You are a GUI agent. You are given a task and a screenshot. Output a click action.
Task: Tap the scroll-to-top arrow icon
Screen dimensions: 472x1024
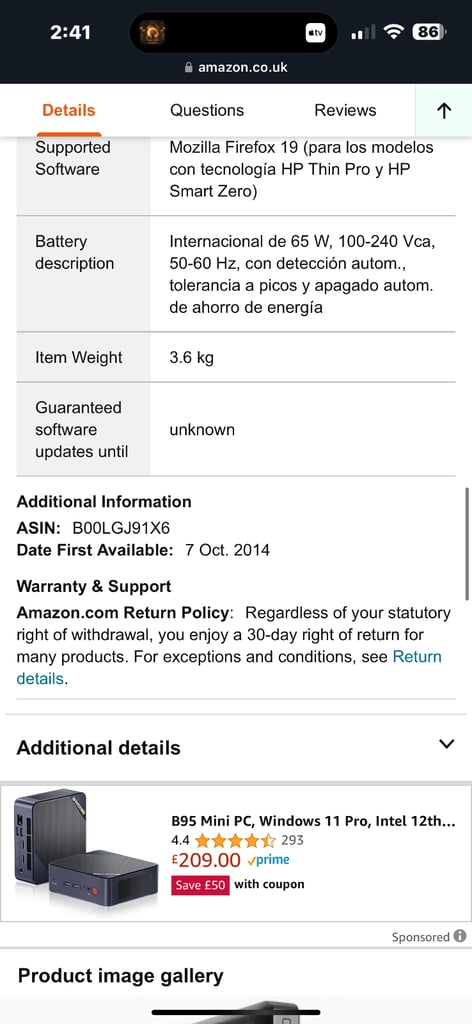tap(444, 111)
